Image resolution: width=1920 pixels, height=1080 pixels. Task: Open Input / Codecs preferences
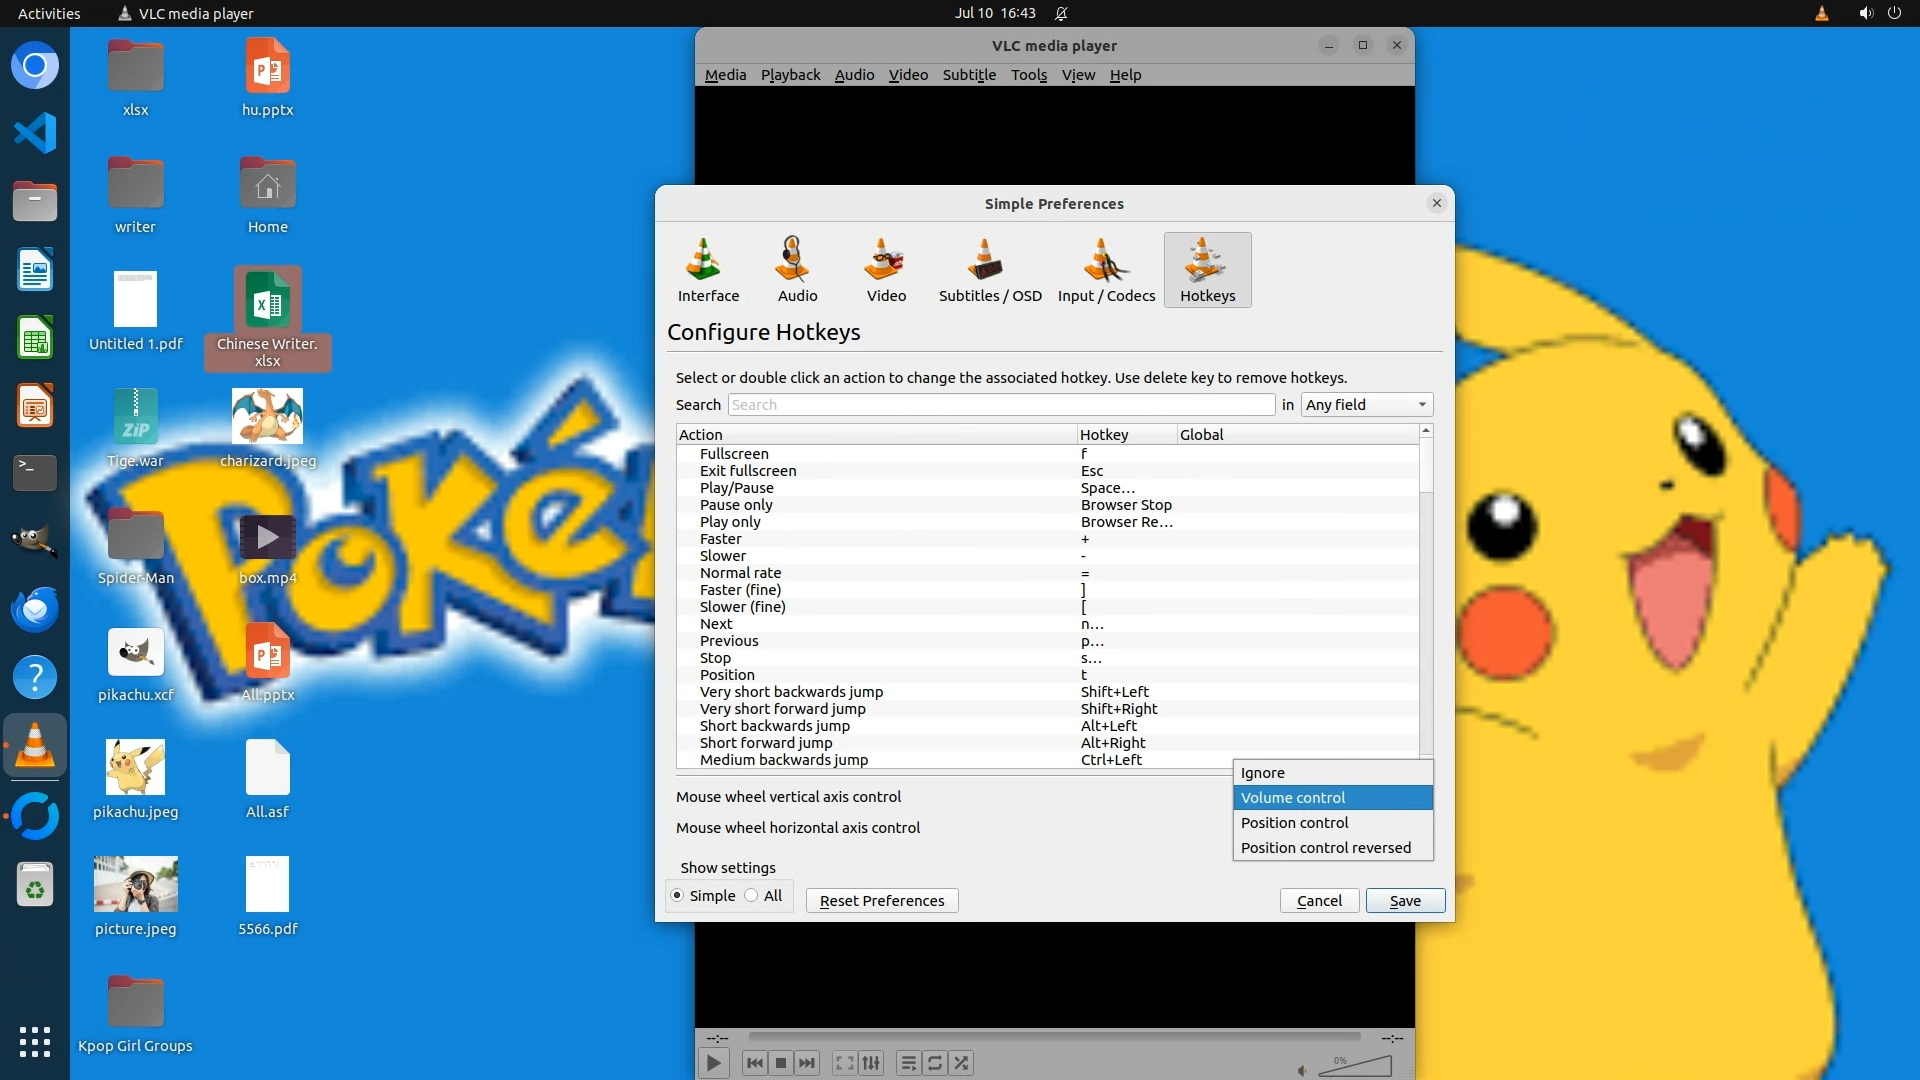pos(1106,270)
